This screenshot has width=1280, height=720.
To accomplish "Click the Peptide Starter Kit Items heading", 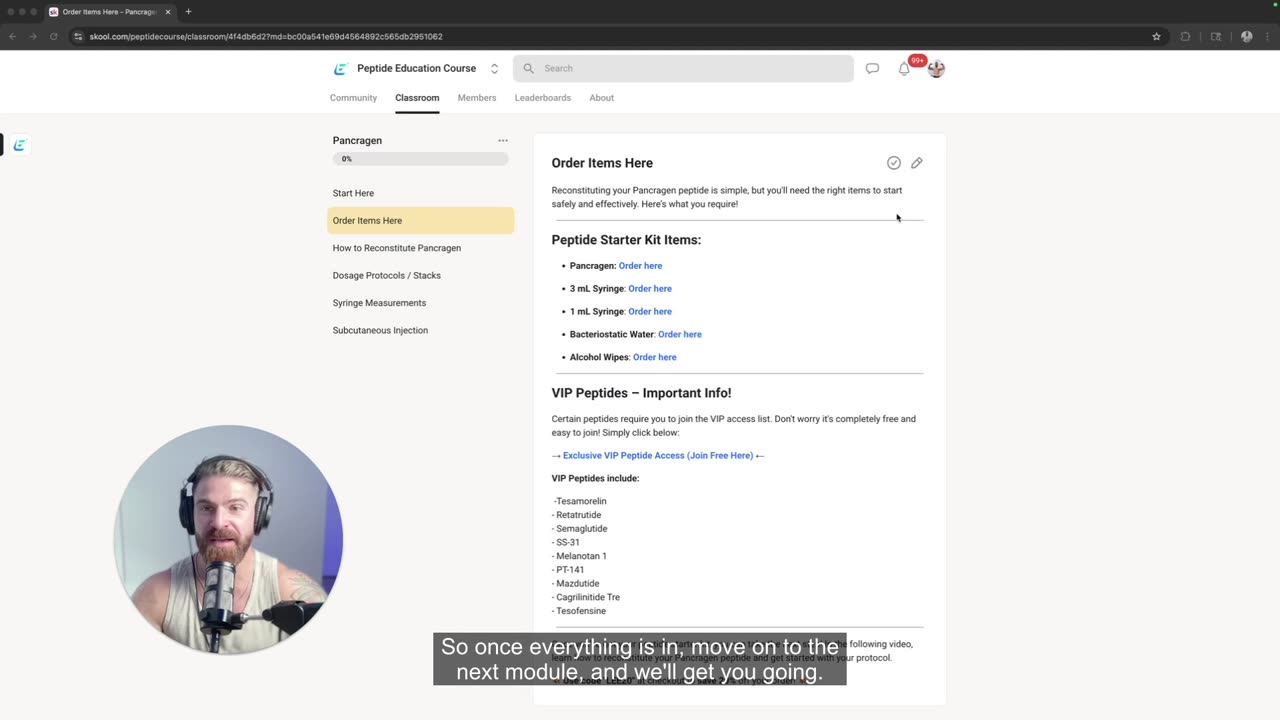I will pos(626,240).
